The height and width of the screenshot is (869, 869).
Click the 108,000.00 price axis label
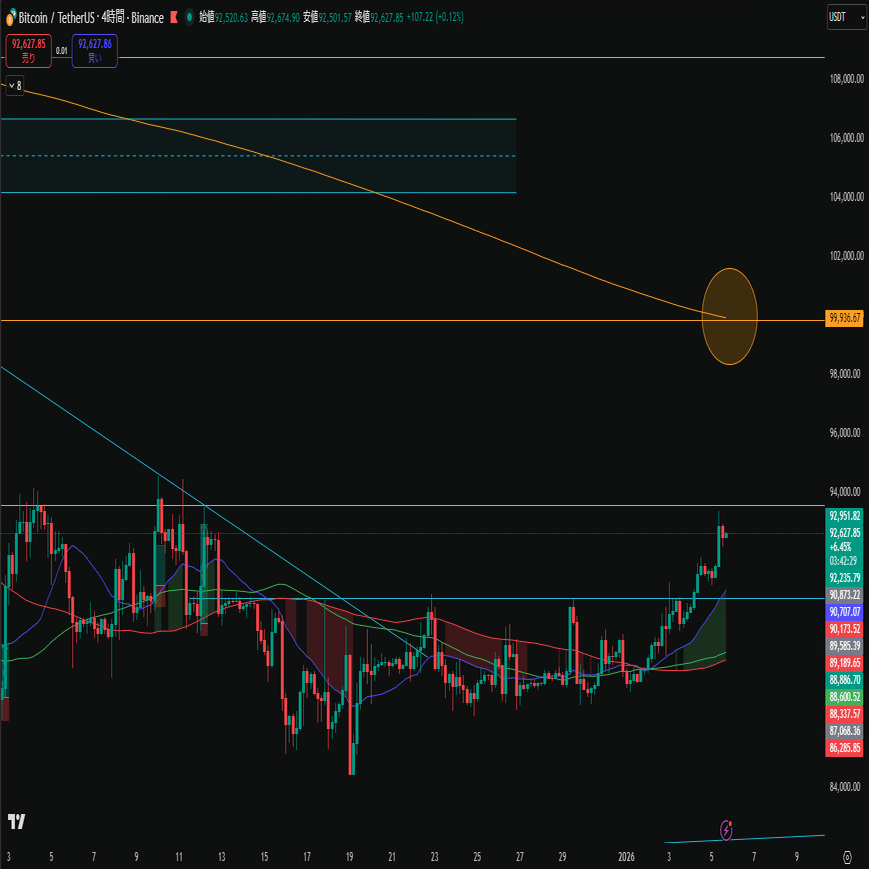(x=846, y=79)
